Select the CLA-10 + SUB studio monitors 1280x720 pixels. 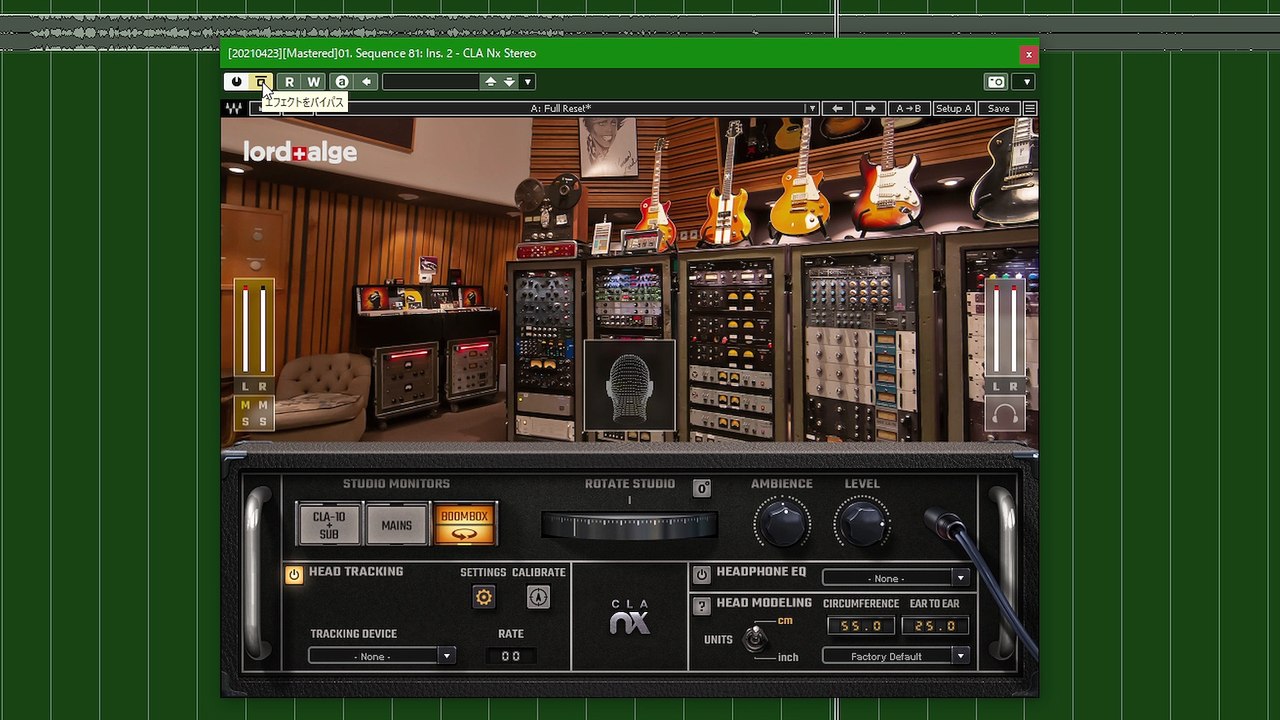pos(329,525)
